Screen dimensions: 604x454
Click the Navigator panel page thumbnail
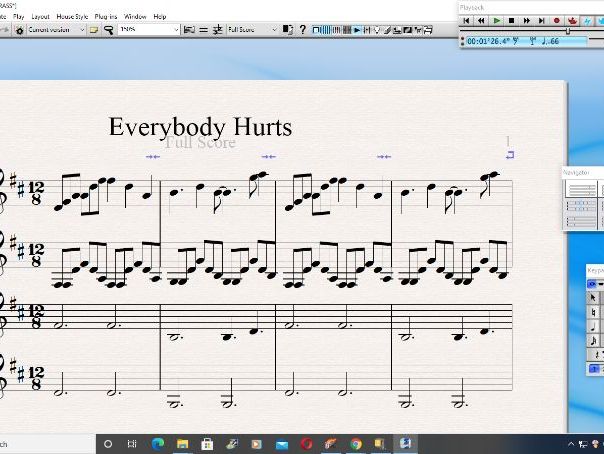581,191
